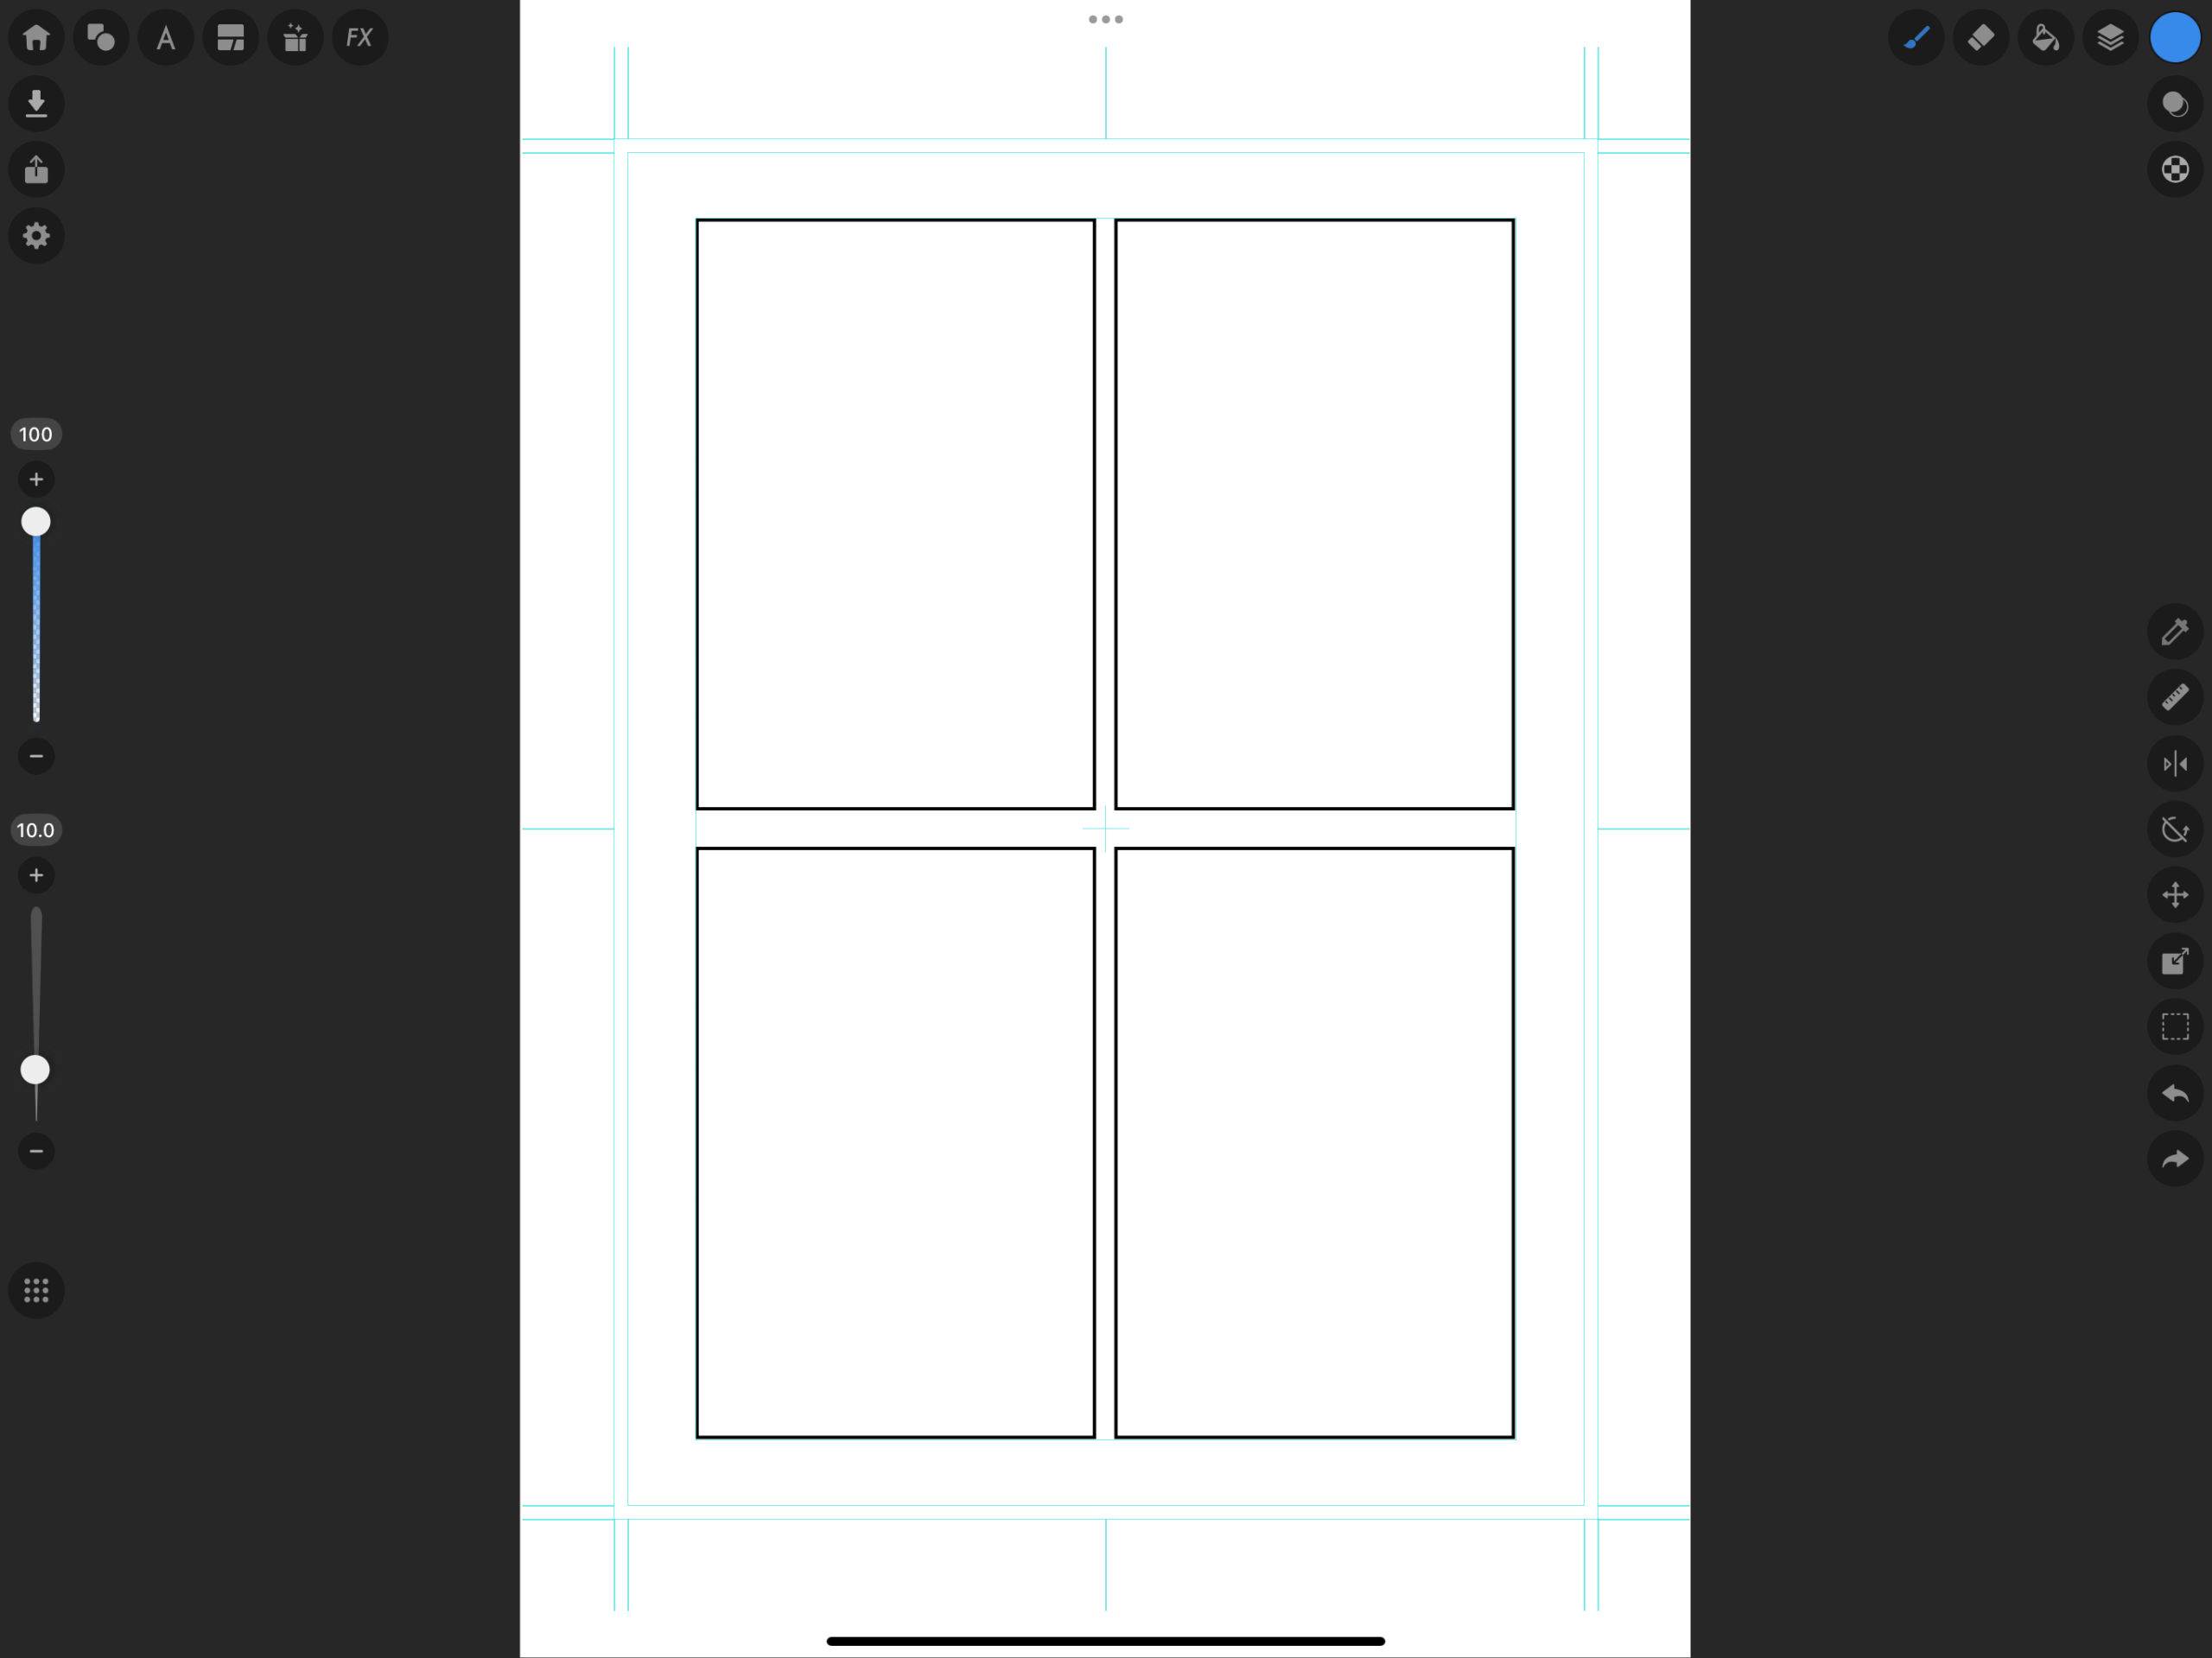
Task: Click the brush size slider handle
Action: (36, 1070)
